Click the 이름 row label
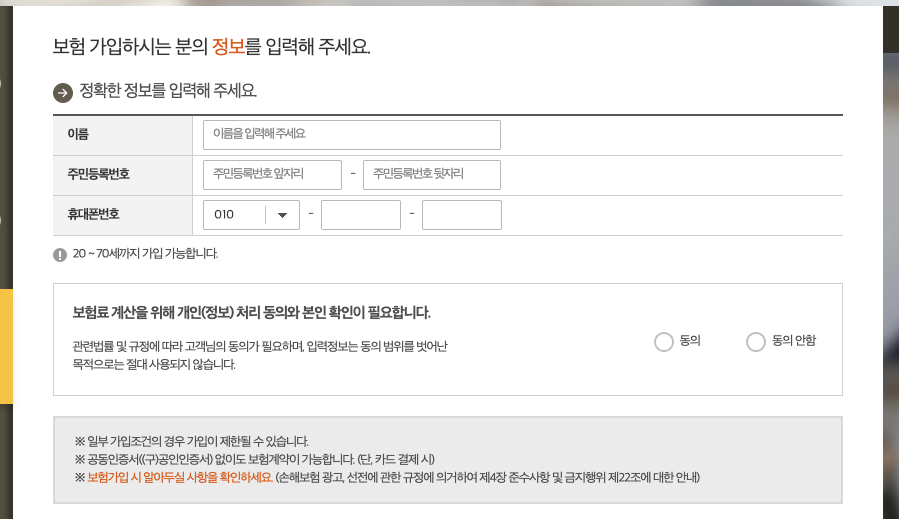Screen dimensions: 899x519 pyautogui.click(x=78, y=134)
